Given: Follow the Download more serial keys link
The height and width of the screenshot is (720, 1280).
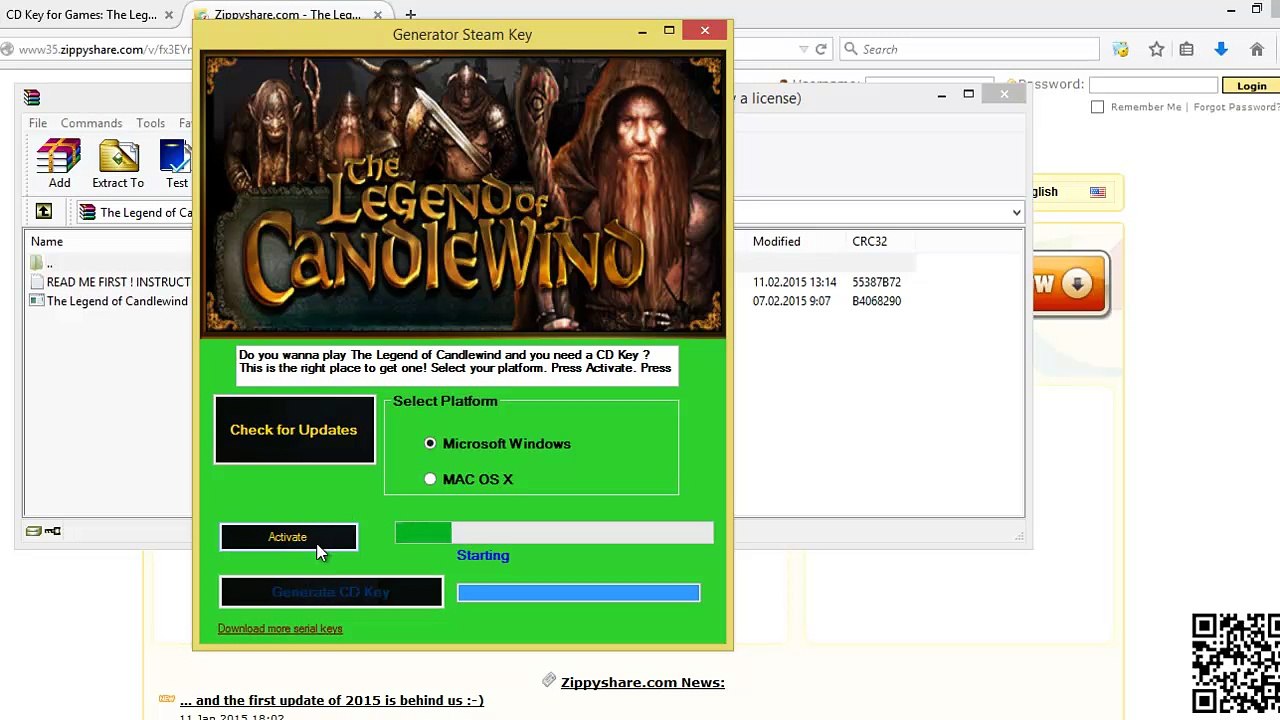Looking at the screenshot, I should click(280, 629).
